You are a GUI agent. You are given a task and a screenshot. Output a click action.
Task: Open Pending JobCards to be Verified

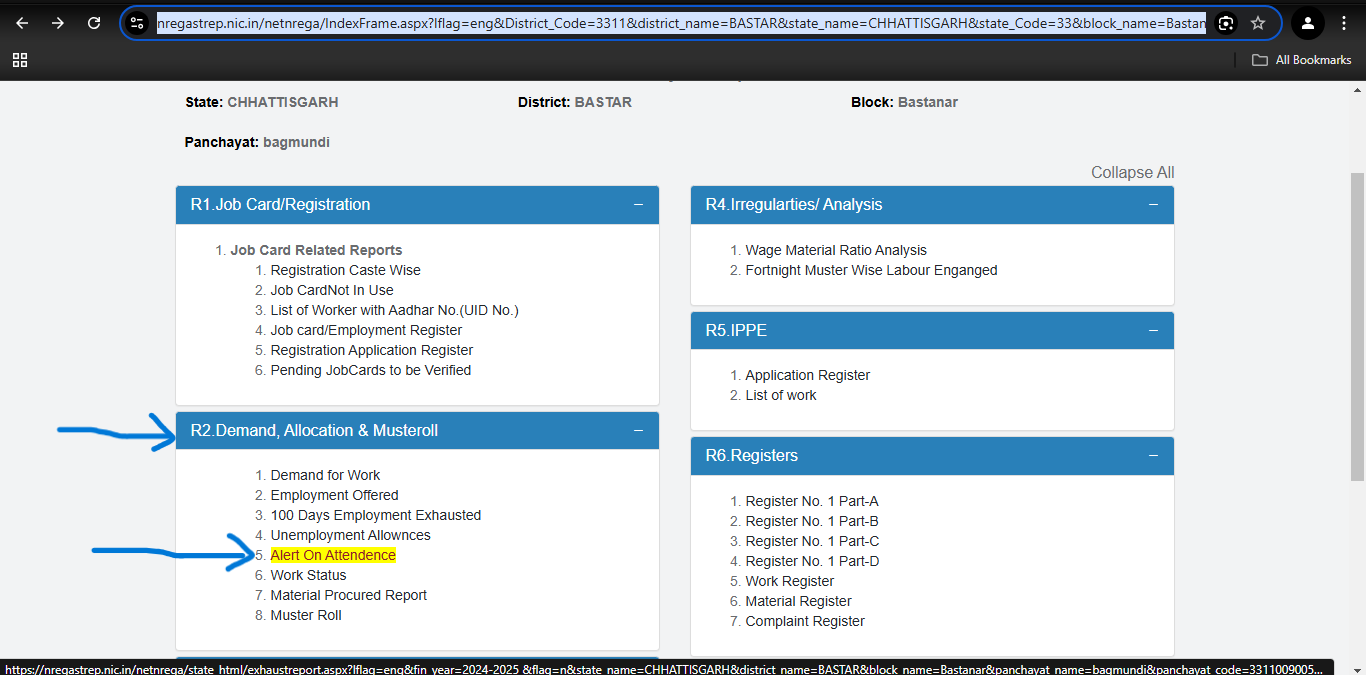371,370
